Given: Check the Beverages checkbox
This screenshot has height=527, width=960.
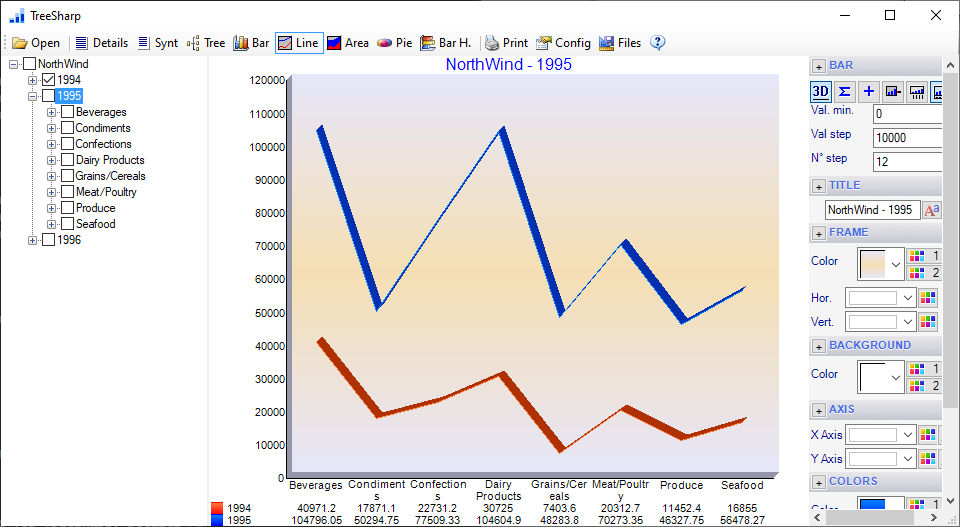Looking at the screenshot, I should [67, 112].
